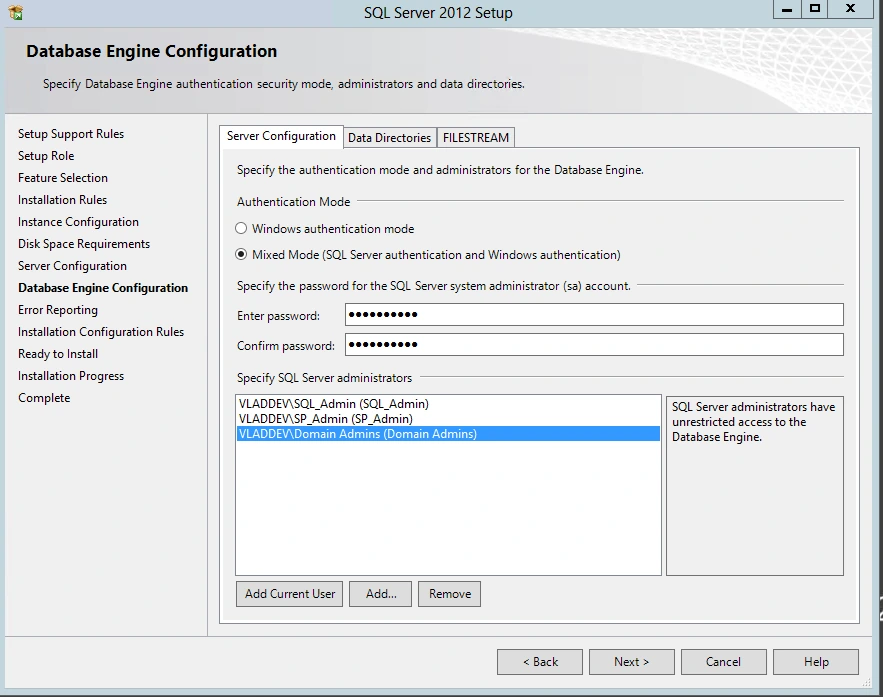The width and height of the screenshot is (883, 697).
Task: Proceed with the Next button
Action: (x=632, y=662)
